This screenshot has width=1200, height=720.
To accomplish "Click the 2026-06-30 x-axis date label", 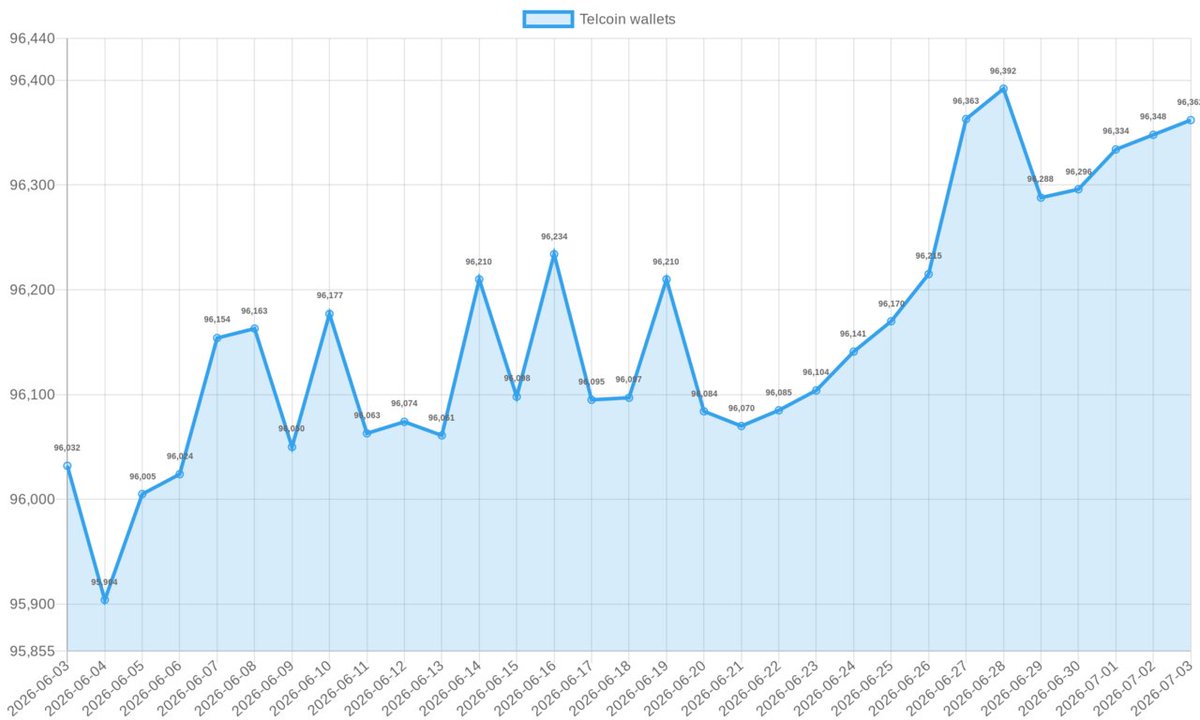I will (x=1048, y=687).
